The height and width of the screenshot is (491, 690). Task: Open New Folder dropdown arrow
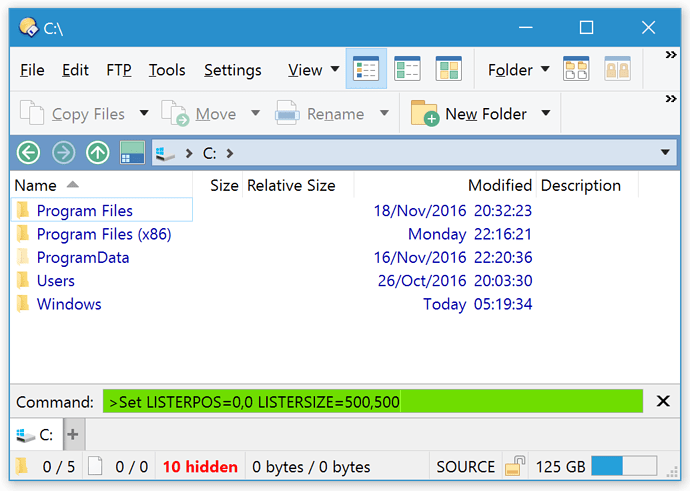tap(546, 113)
